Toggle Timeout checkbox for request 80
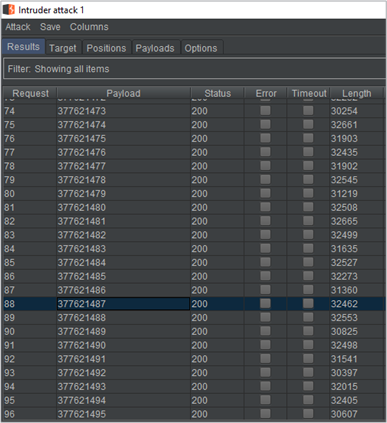 coord(308,193)
